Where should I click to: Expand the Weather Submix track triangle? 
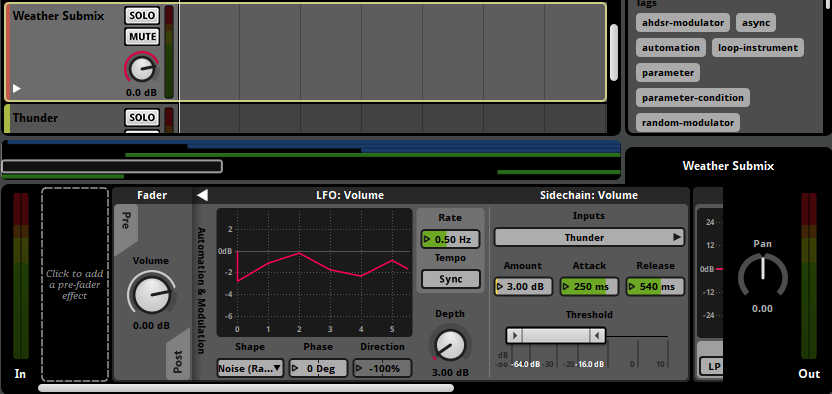pos(17,88)
